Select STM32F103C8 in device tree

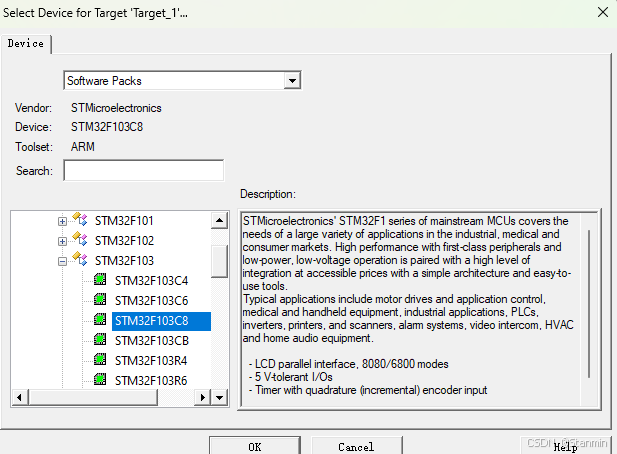(x=161, y=321)
